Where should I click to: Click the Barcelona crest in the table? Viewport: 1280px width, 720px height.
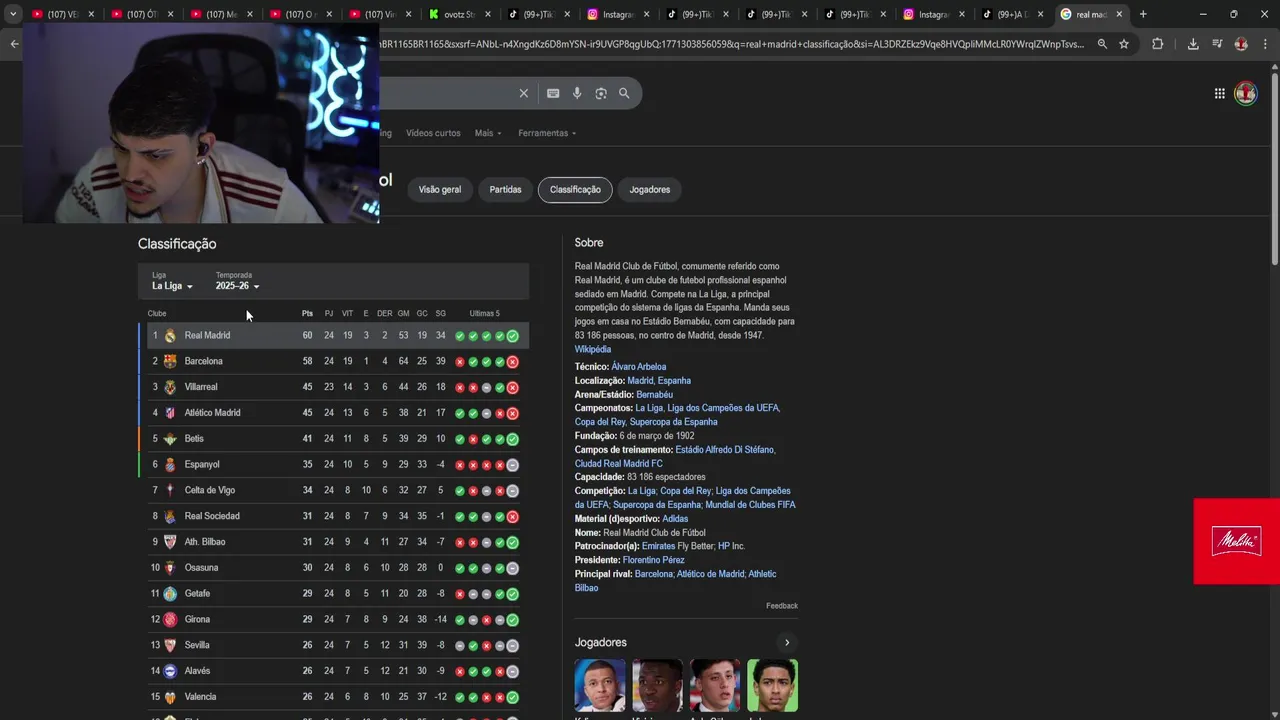(170, 361)
